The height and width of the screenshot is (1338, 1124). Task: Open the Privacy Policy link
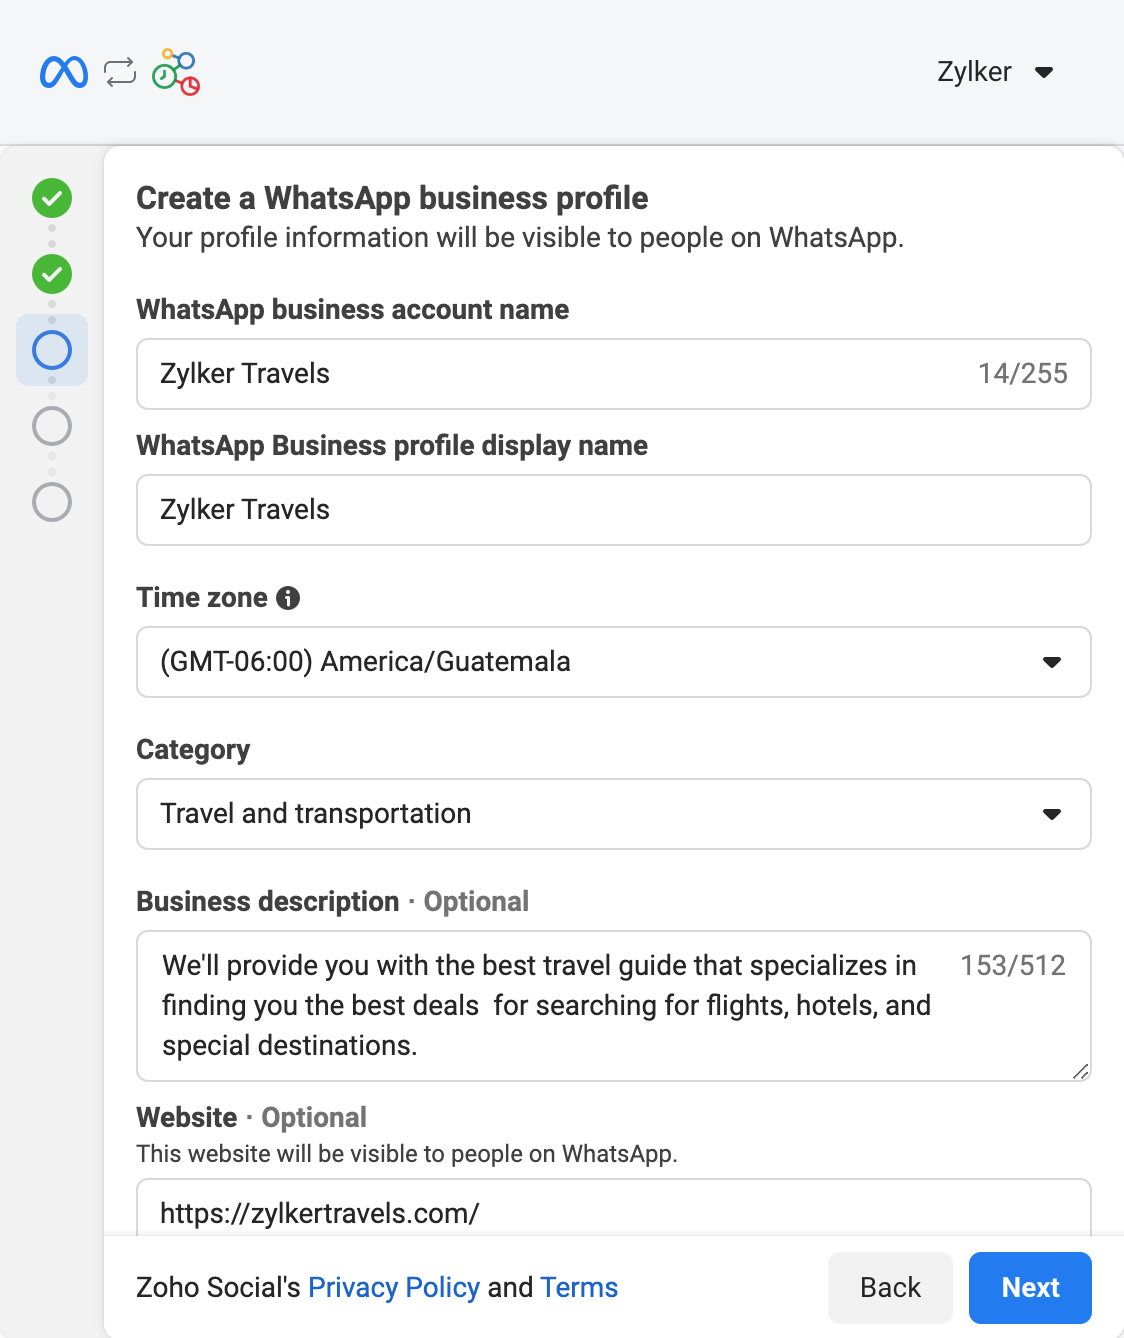pos(394,1288)
